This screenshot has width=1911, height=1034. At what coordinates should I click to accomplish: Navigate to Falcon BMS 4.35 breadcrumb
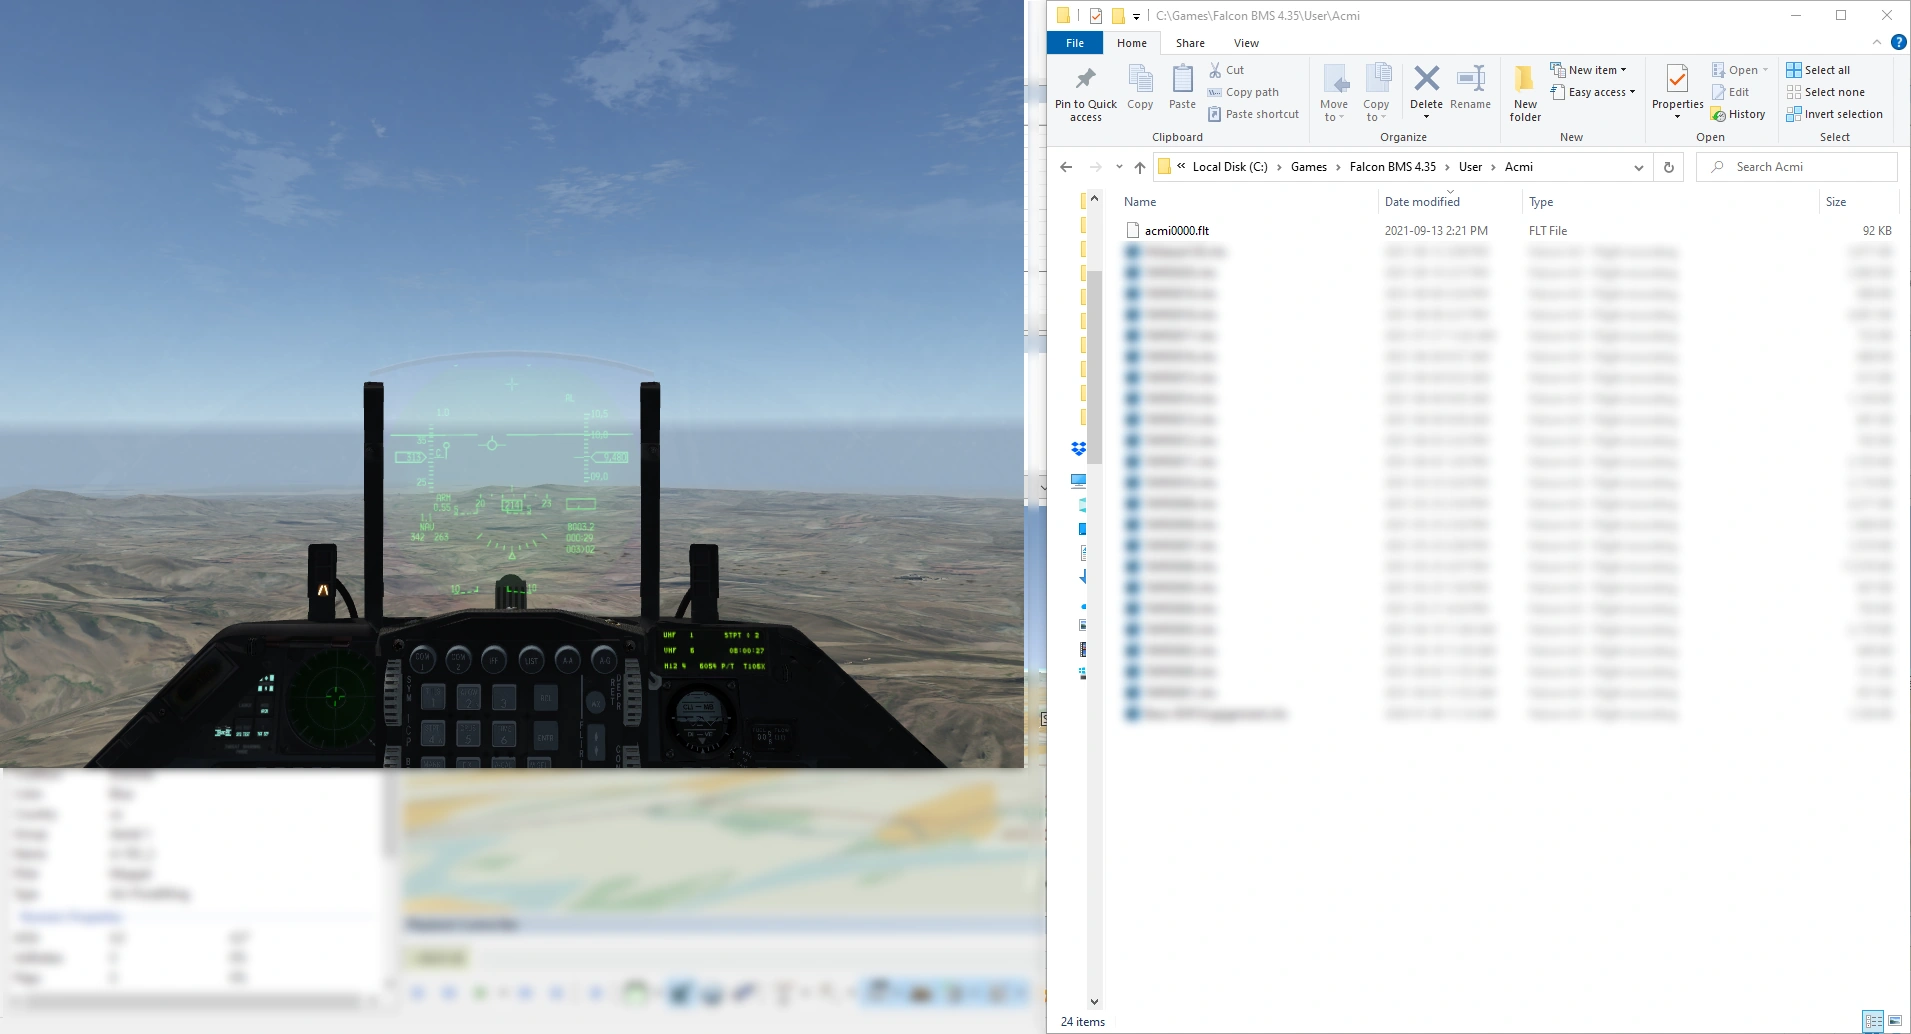[1392, 167]
